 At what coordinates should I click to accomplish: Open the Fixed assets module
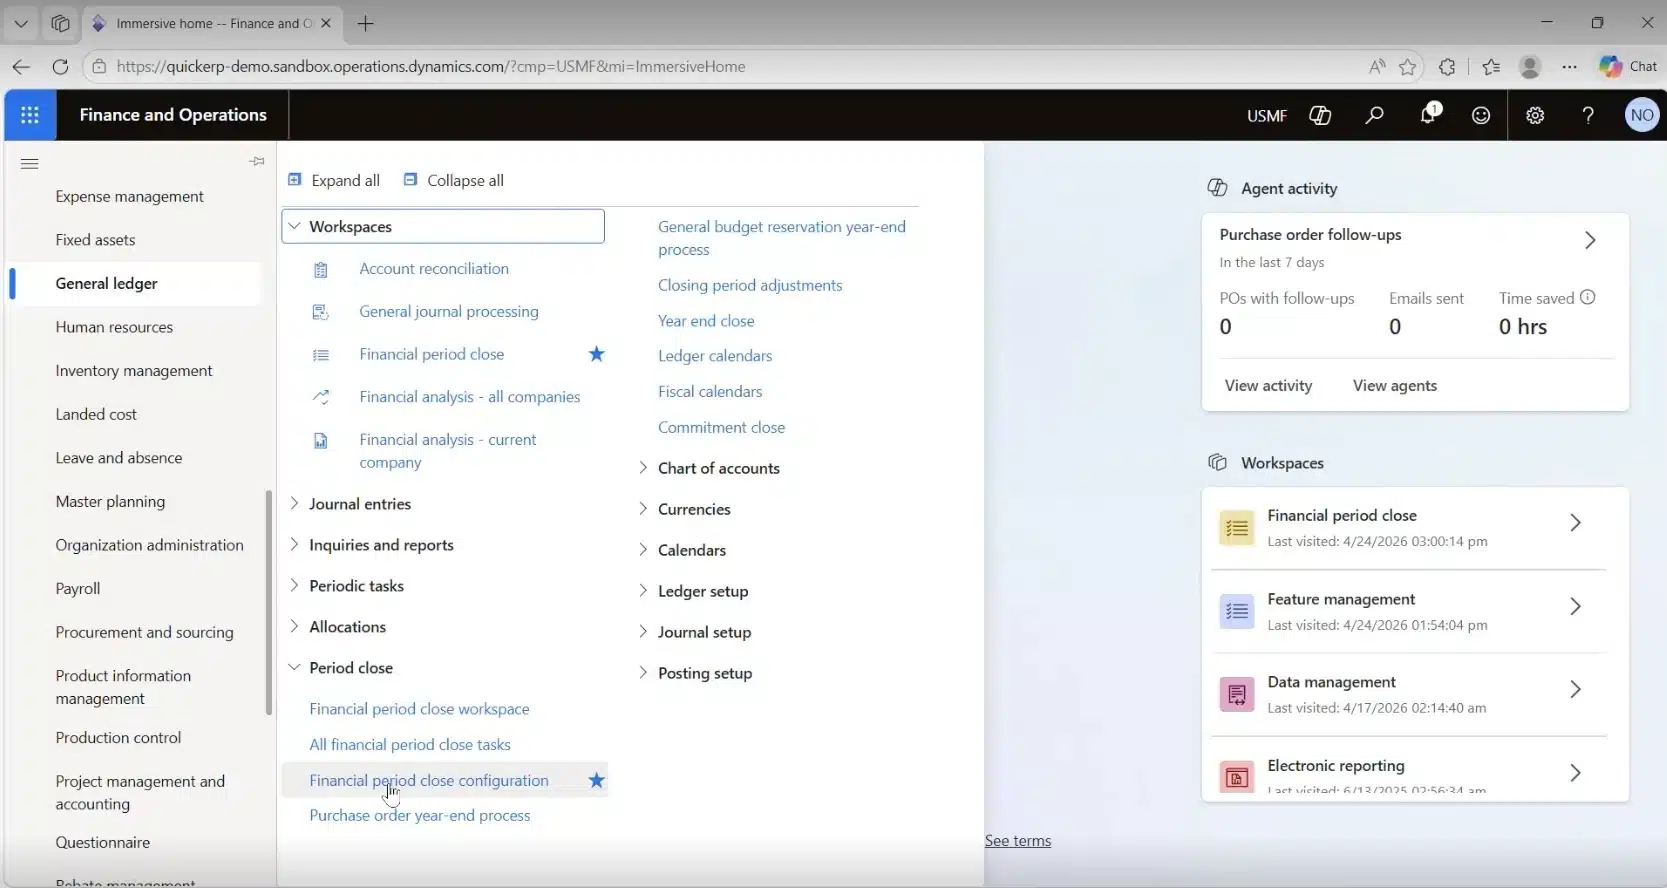coord(95,240)
